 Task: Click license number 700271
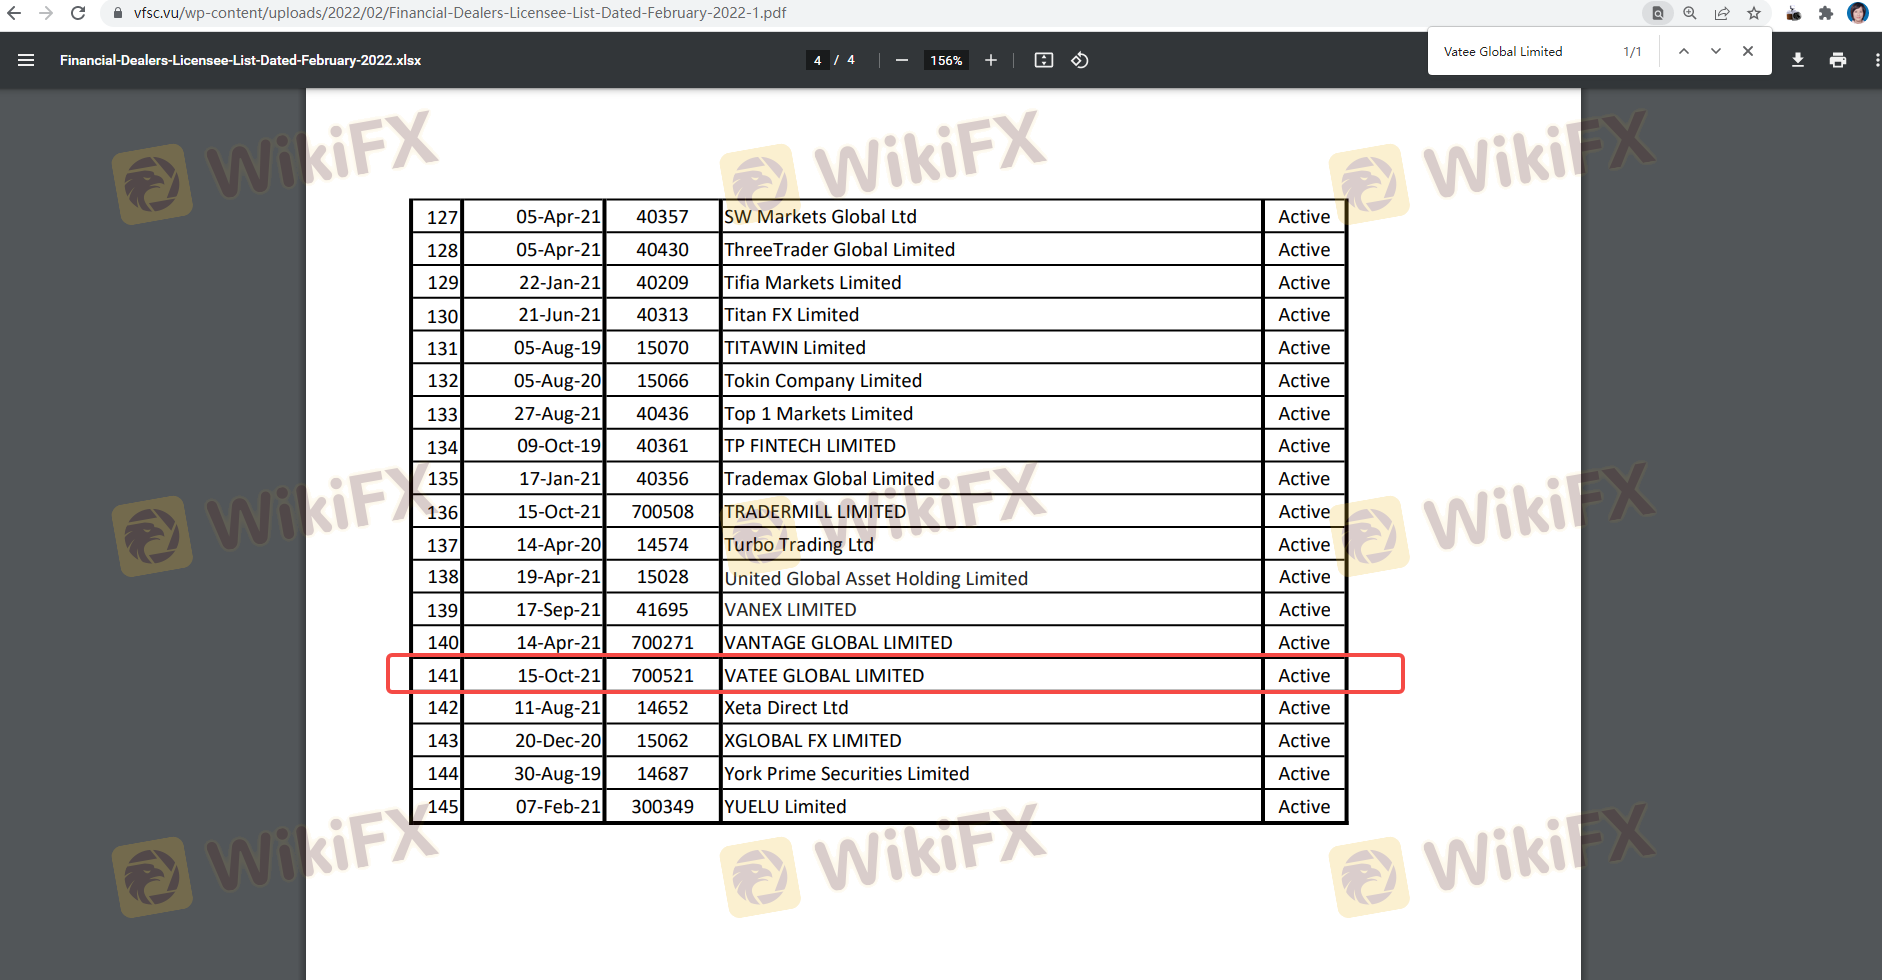coord(662,643)
